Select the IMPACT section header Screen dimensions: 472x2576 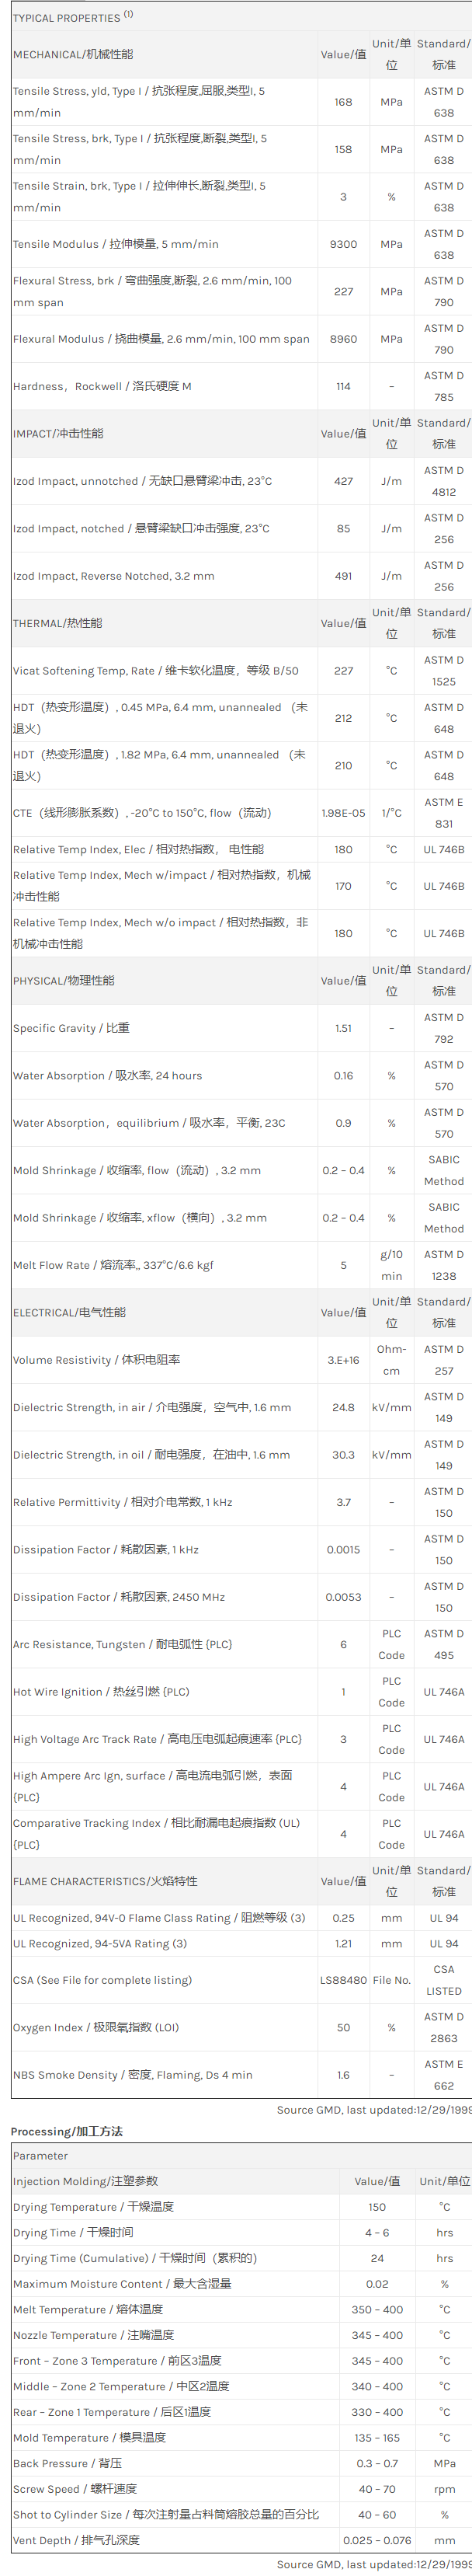[58, 433]
